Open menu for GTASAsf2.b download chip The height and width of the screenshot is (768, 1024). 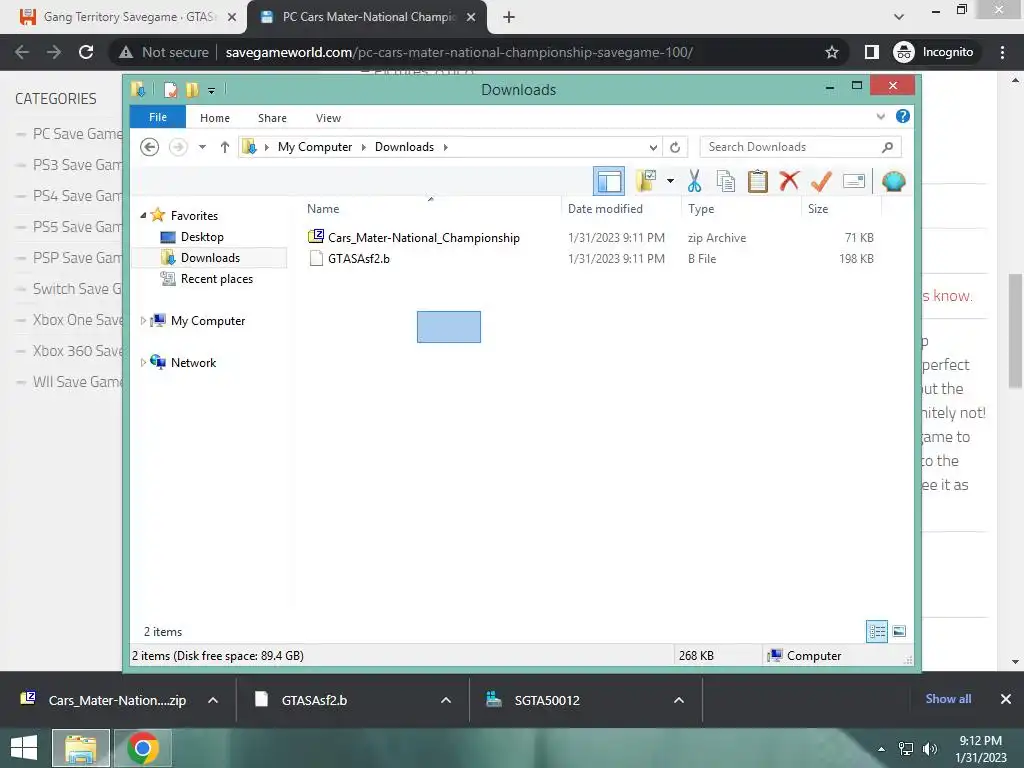coord(446,700)
